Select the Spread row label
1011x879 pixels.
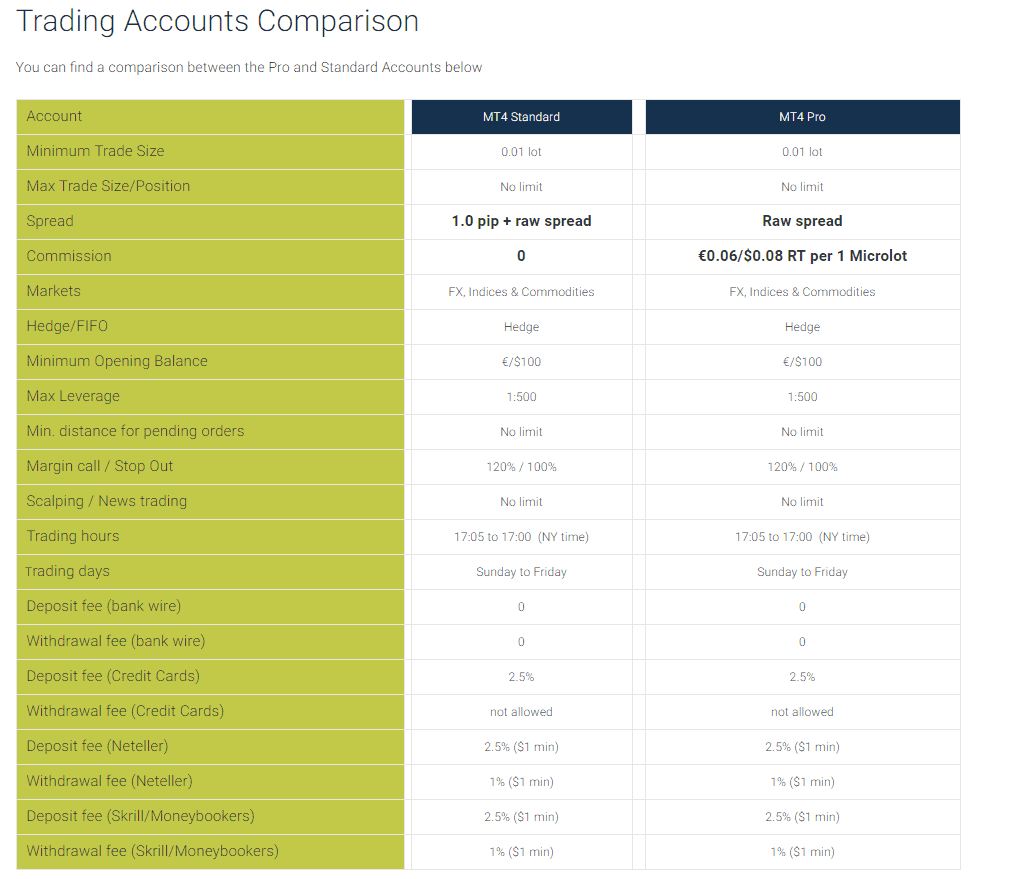[x=50, y=221]
